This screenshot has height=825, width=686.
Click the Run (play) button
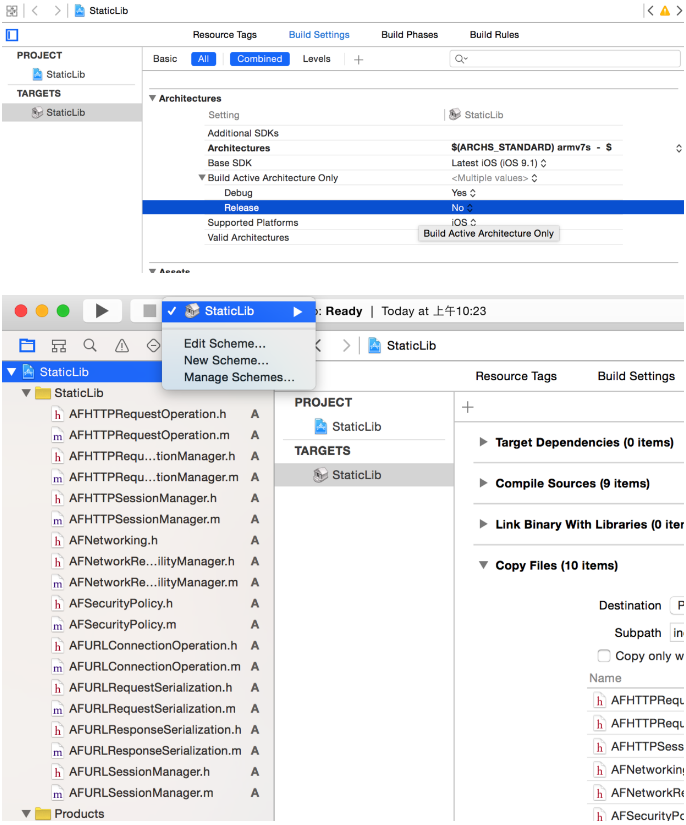(x=101, y=311)
